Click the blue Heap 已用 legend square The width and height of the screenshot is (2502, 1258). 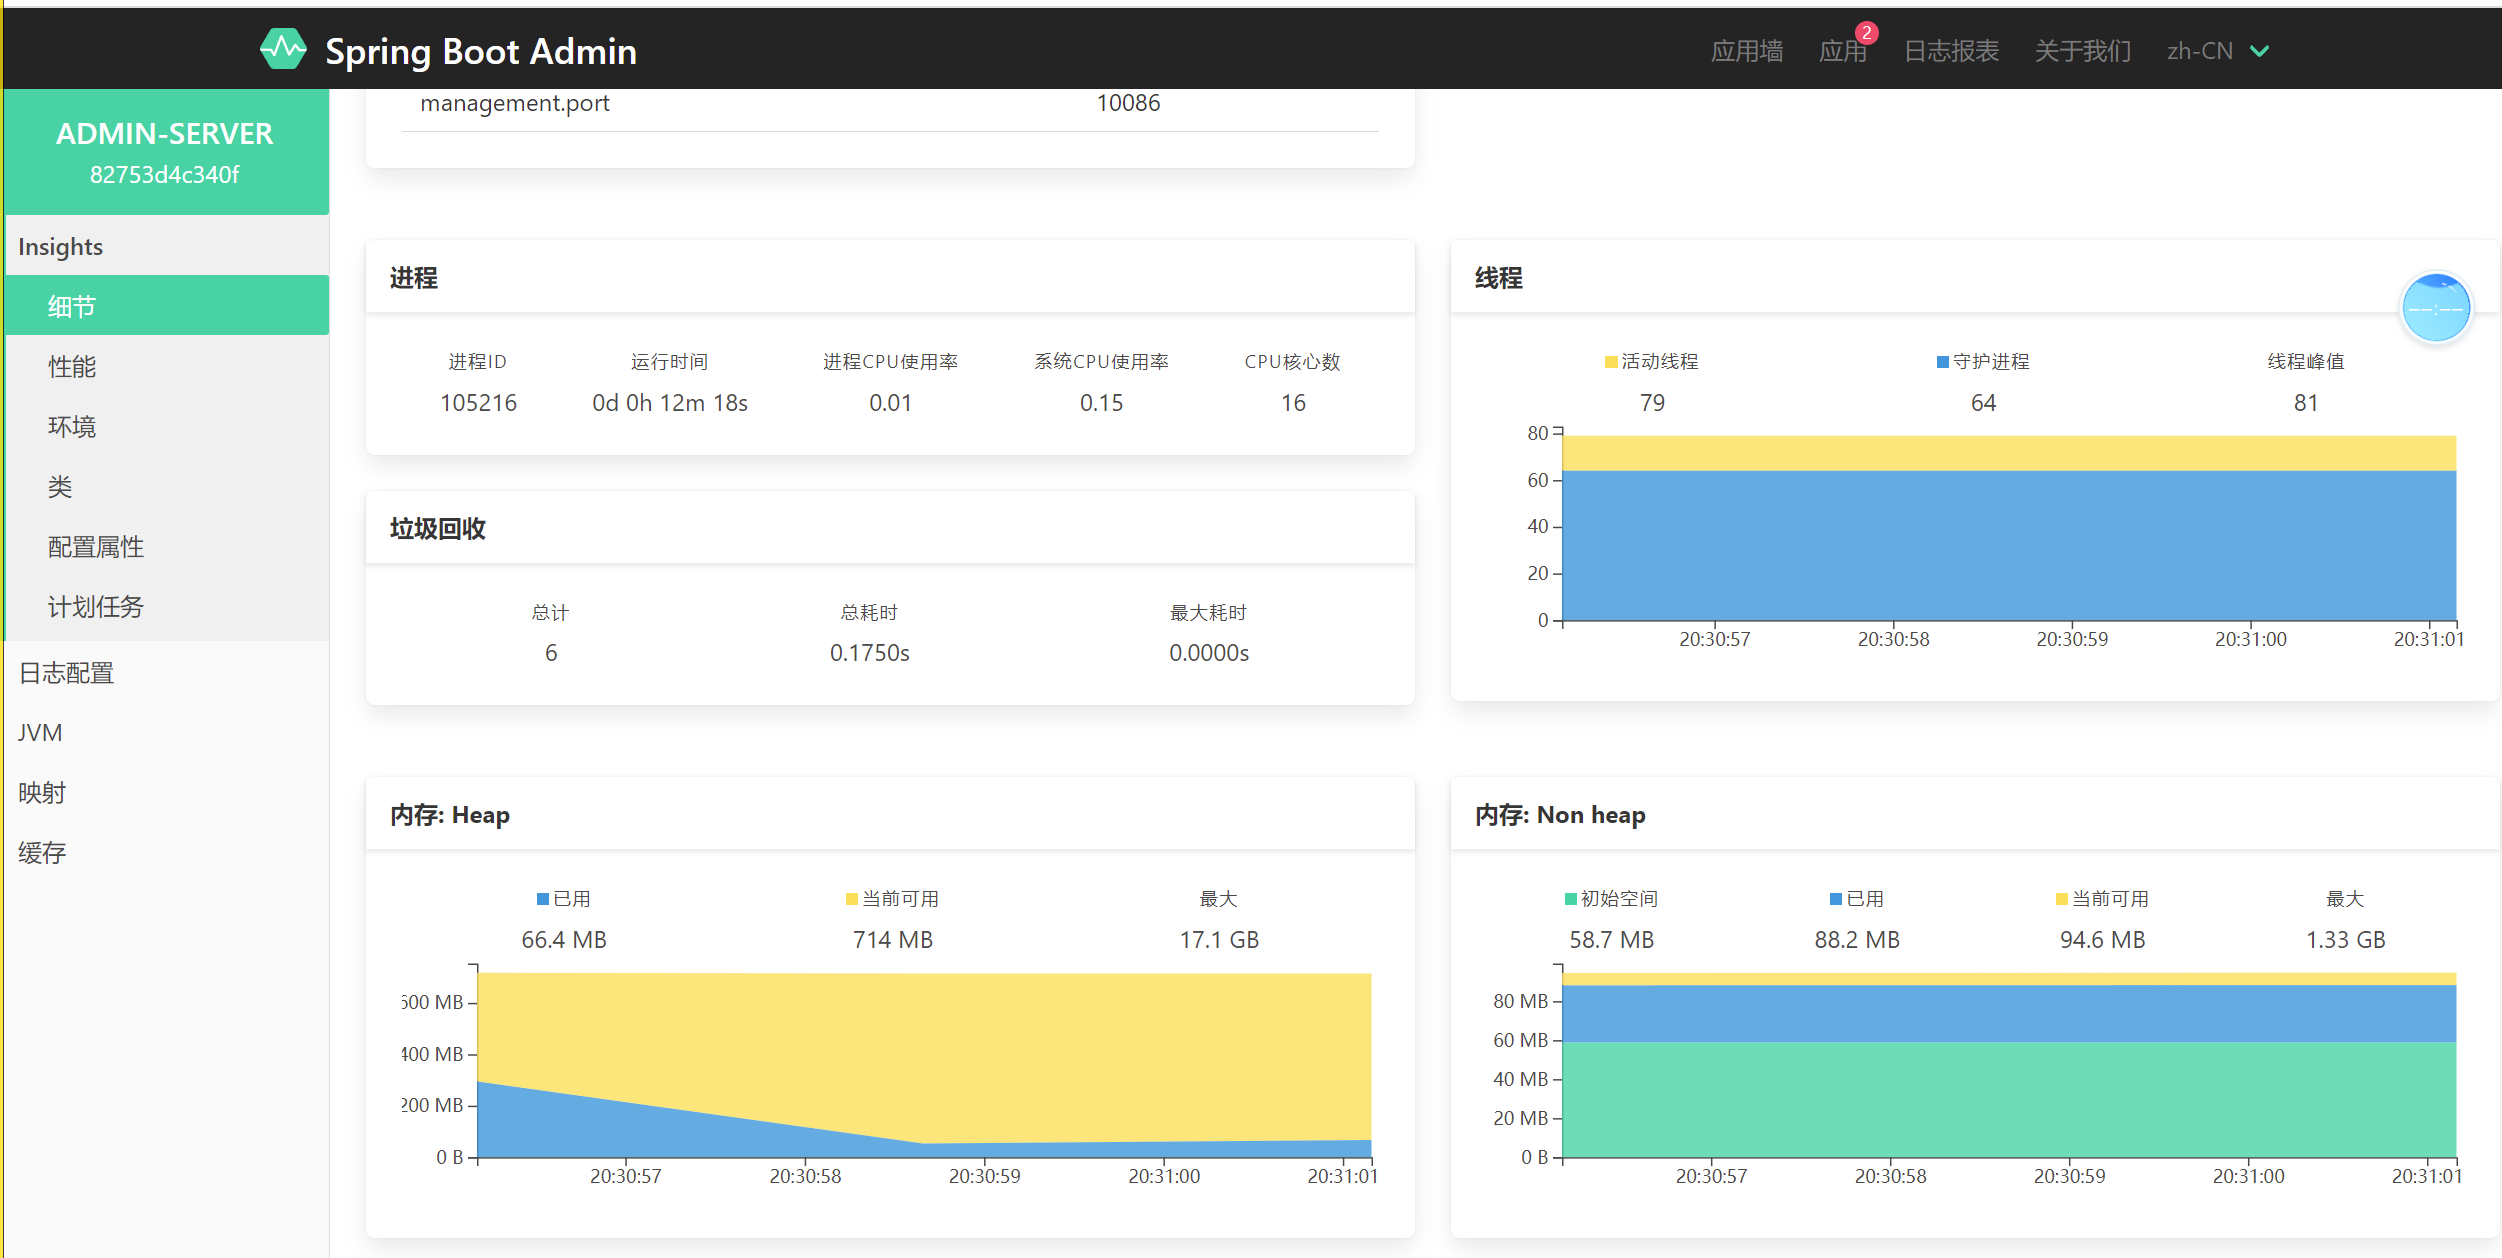point(542,899)
